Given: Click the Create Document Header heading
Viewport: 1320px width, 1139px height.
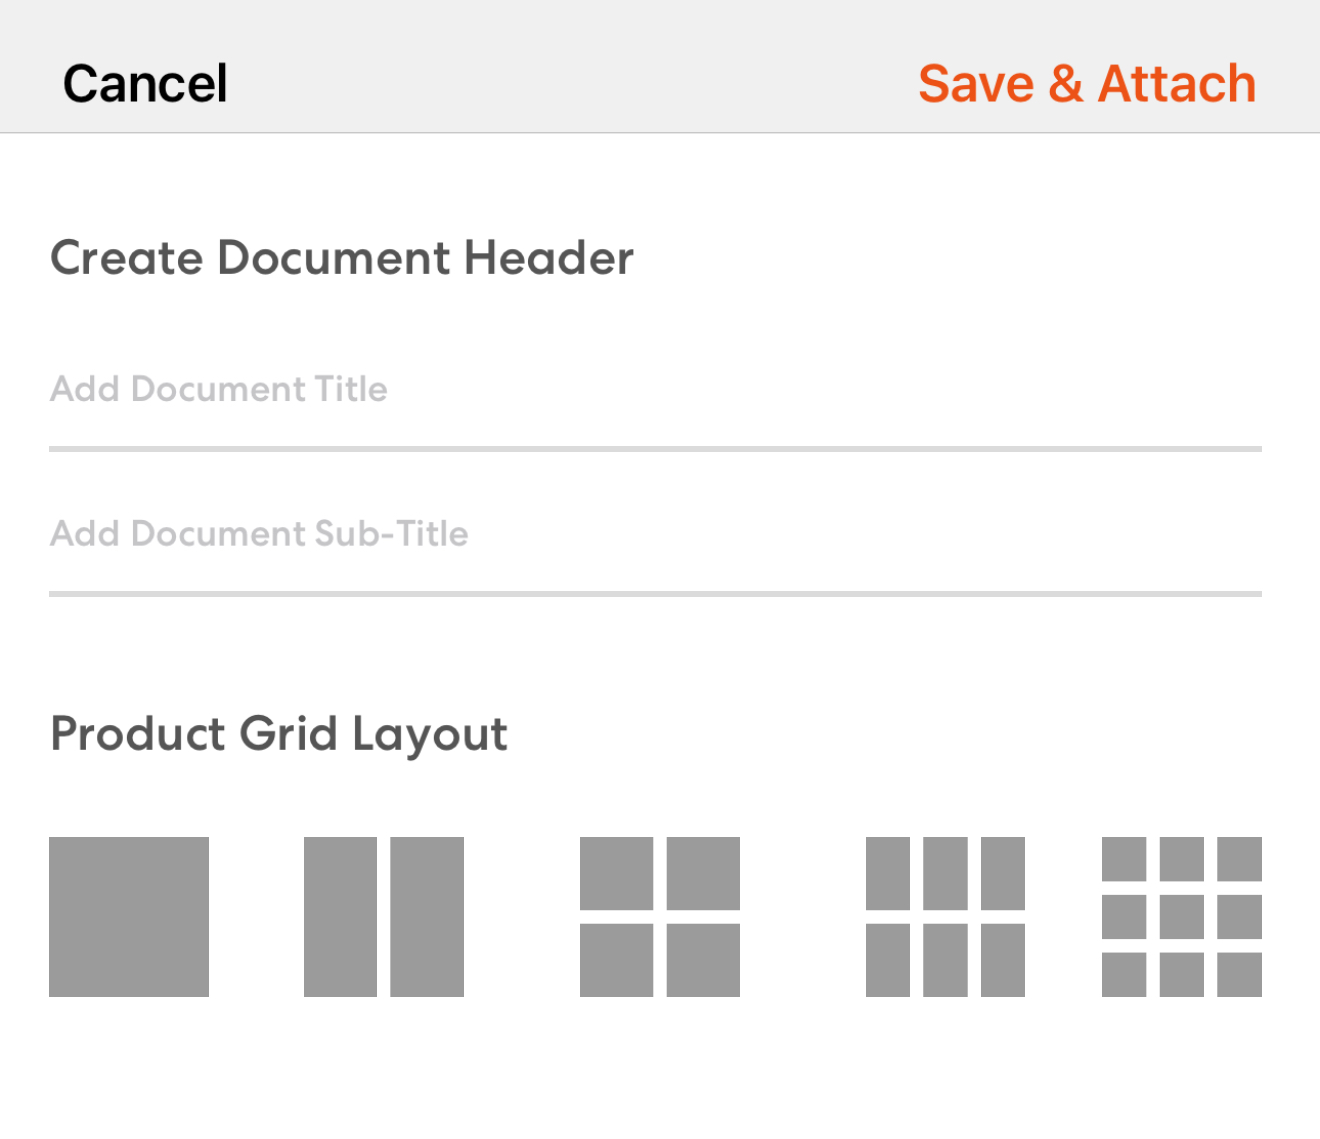Looking at the screenshot, I should pyautogui.click(x=342, y=258).
